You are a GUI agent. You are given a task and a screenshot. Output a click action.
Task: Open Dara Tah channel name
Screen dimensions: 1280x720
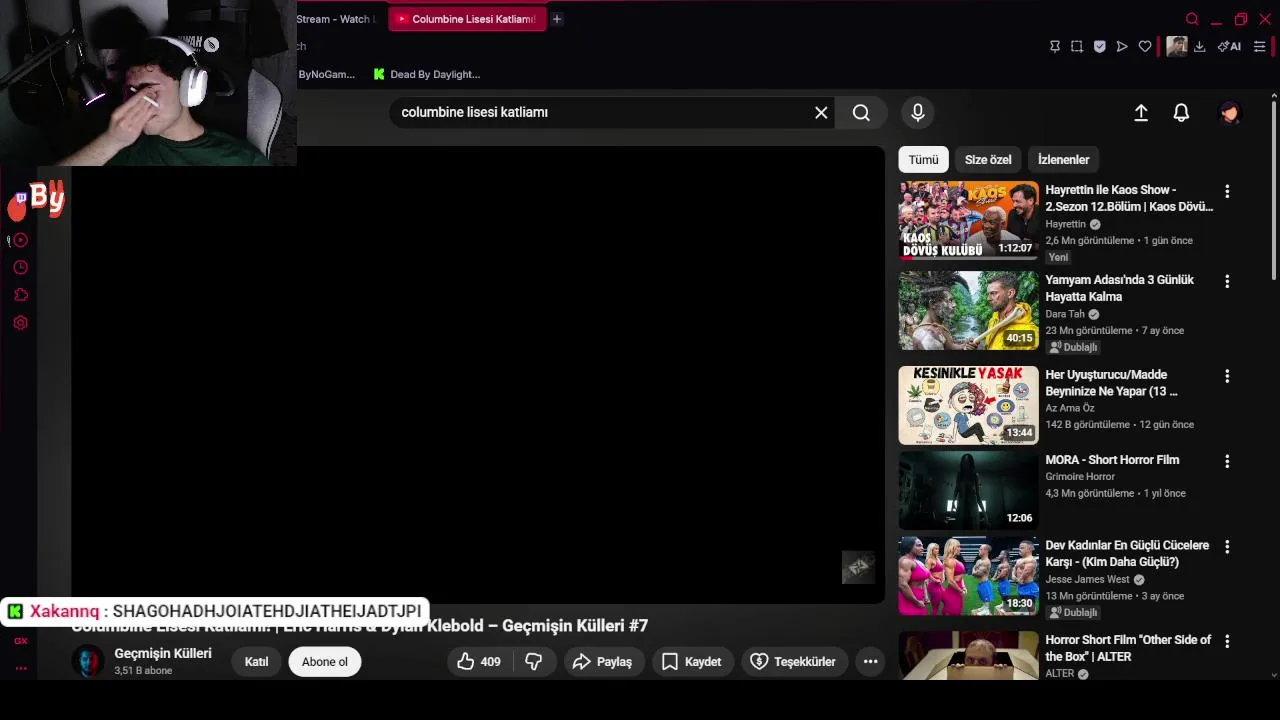pyautogui.click(x=1065, y=314)
